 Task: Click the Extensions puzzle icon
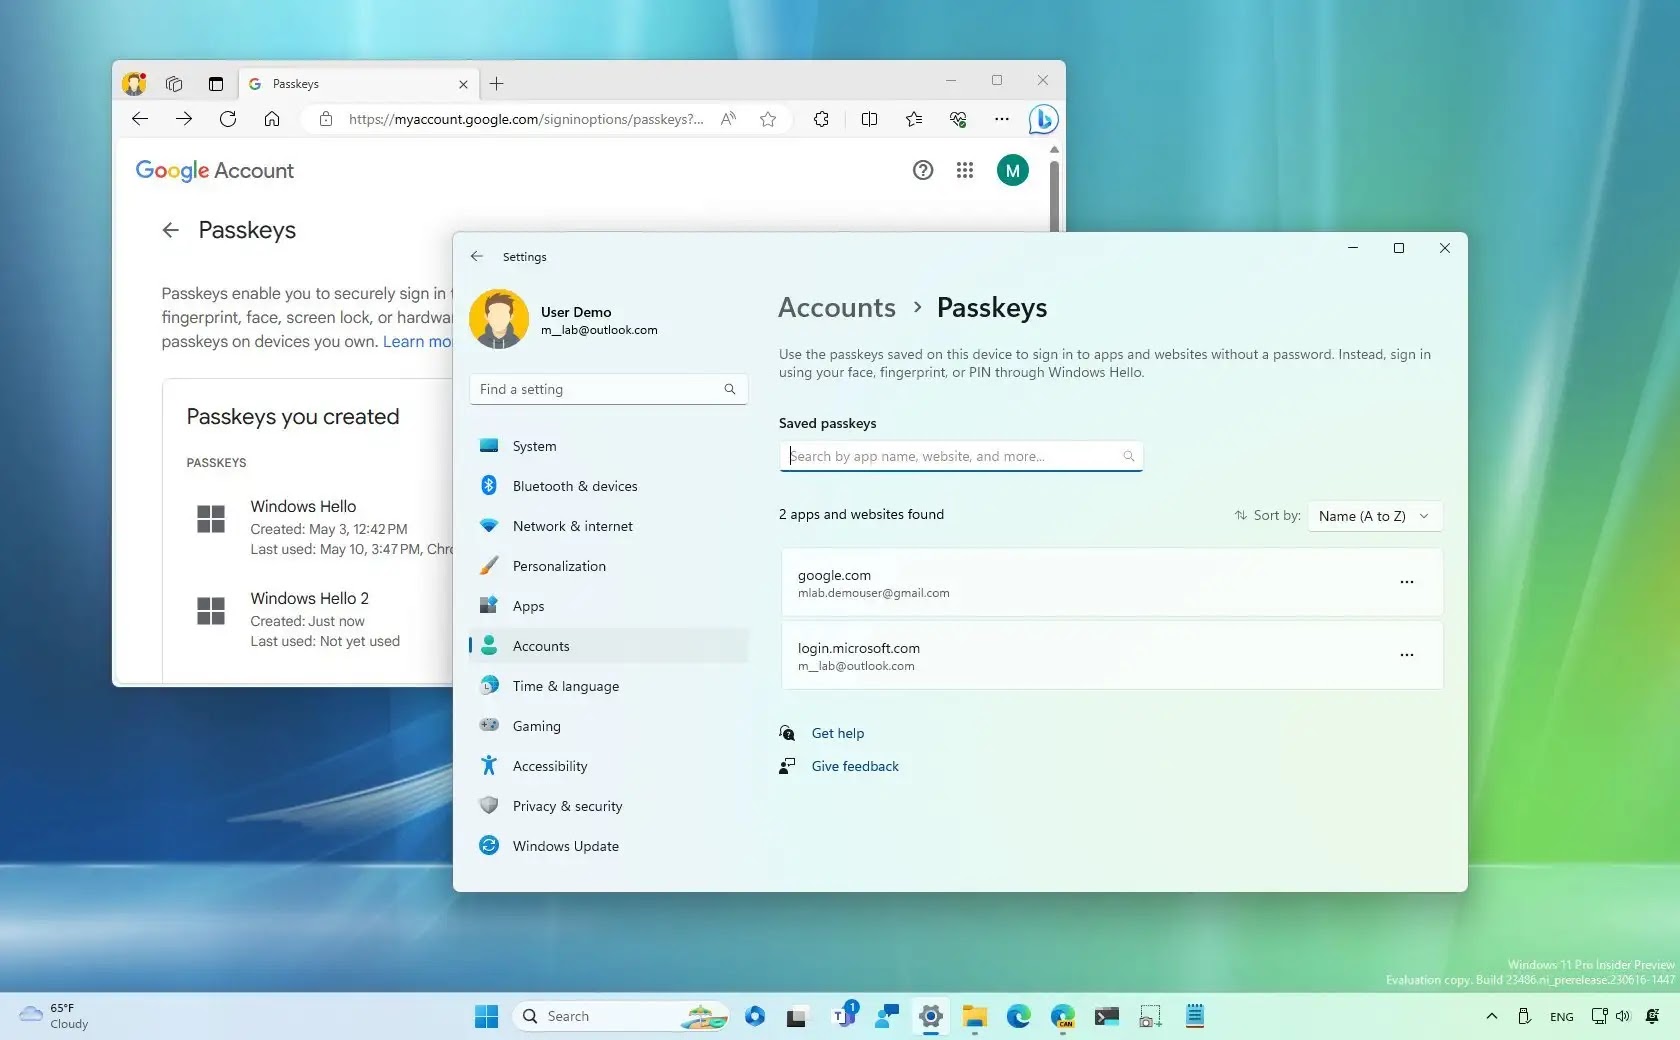[x=821, y=119]
